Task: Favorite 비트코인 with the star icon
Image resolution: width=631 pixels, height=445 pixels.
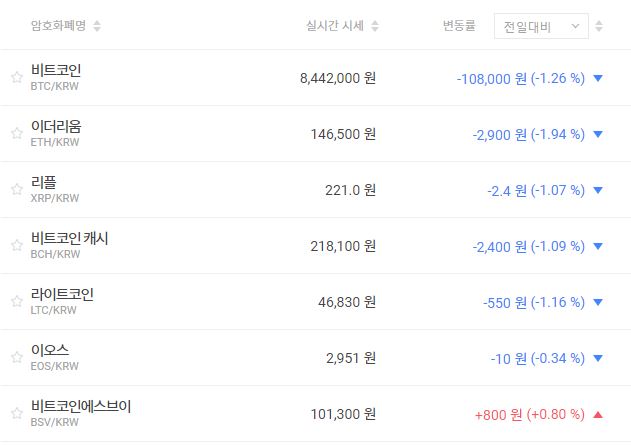Action: point(16,77)
